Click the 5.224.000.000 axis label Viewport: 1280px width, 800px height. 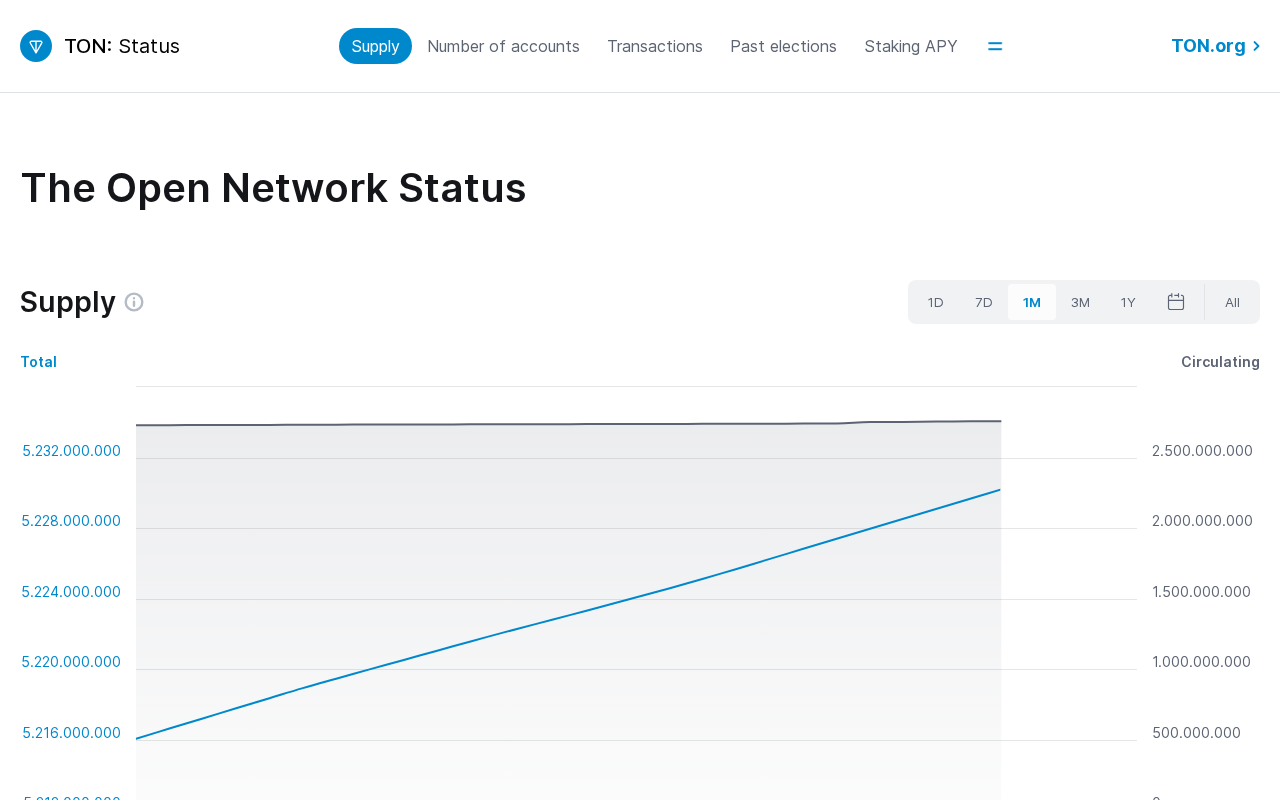click(71, 592)
